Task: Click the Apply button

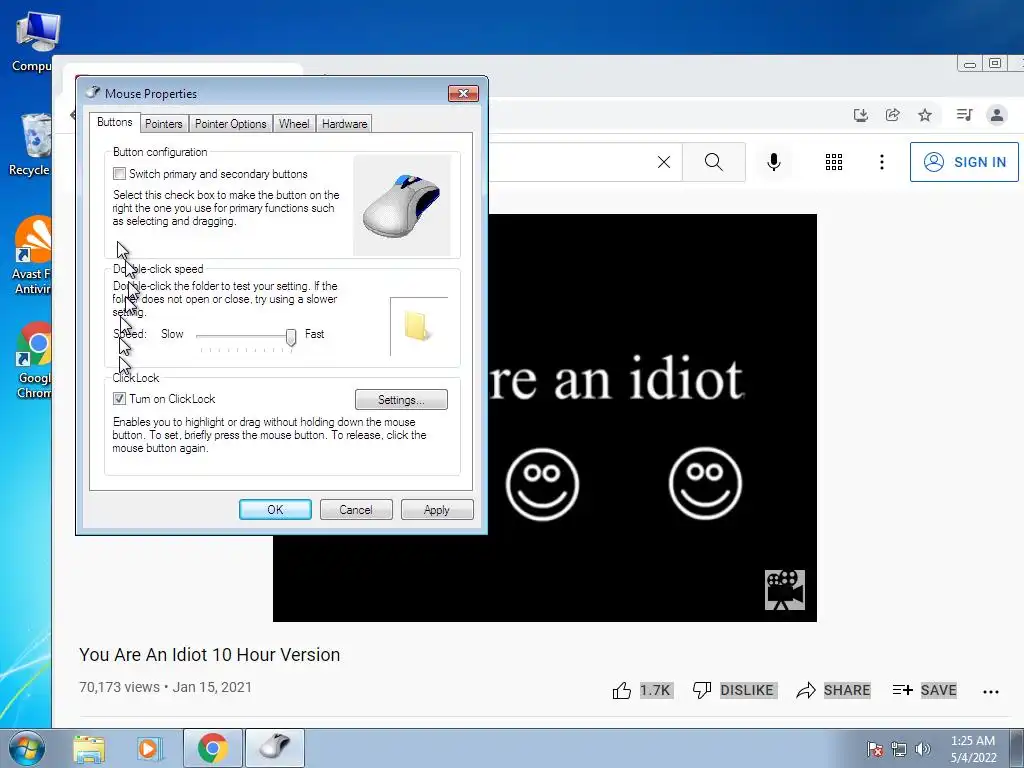Action: (437, 509)
